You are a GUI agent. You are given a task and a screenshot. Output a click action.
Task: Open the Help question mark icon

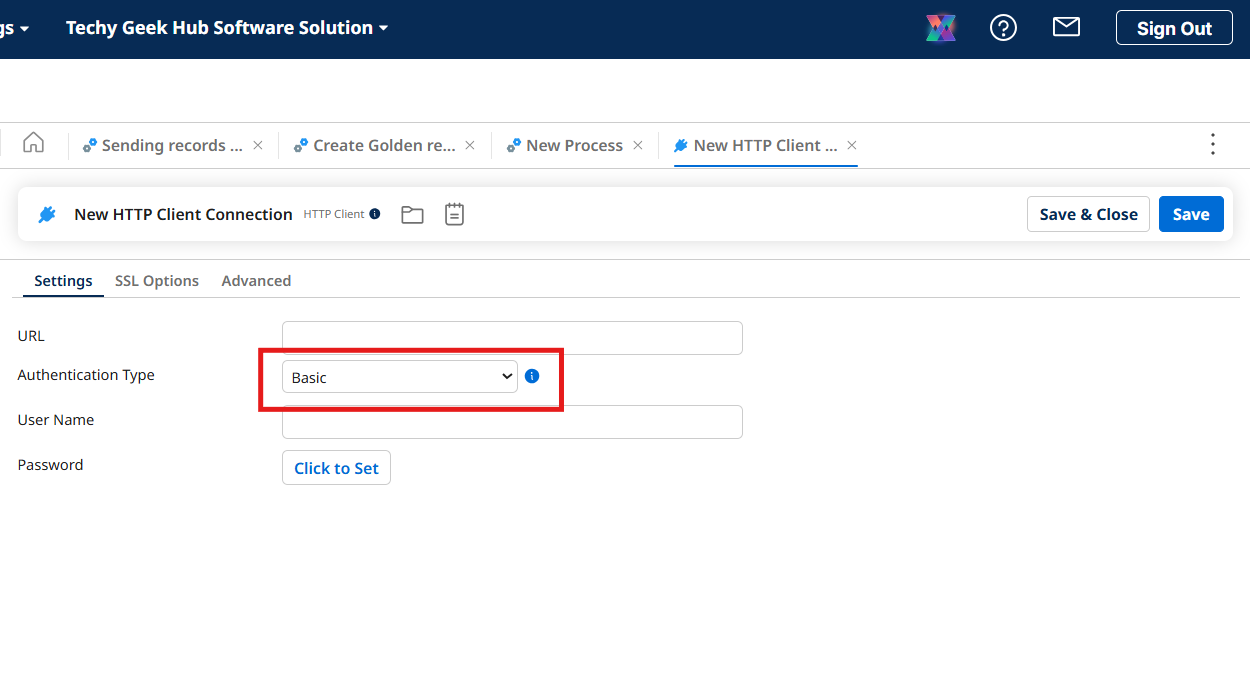pyautogui.click(x=1003, y=28)
